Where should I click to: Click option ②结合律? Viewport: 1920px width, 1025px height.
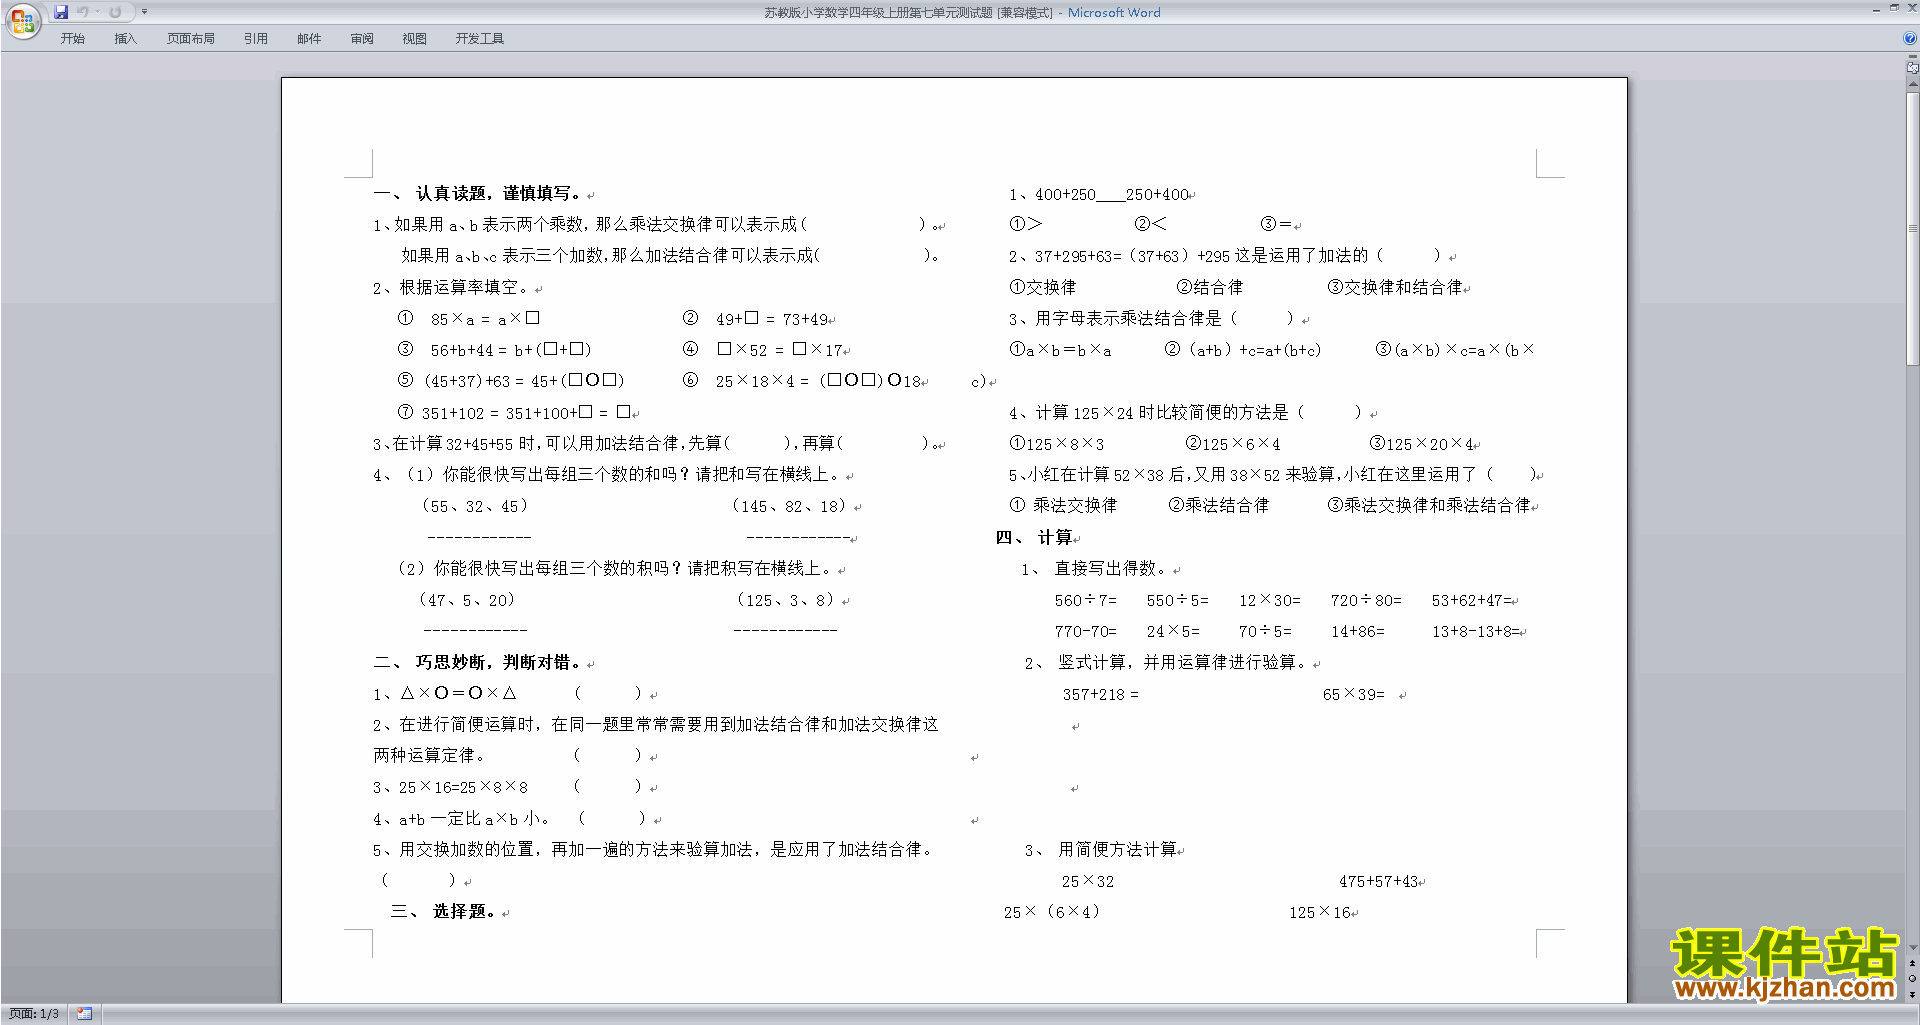pos(1210,287)
